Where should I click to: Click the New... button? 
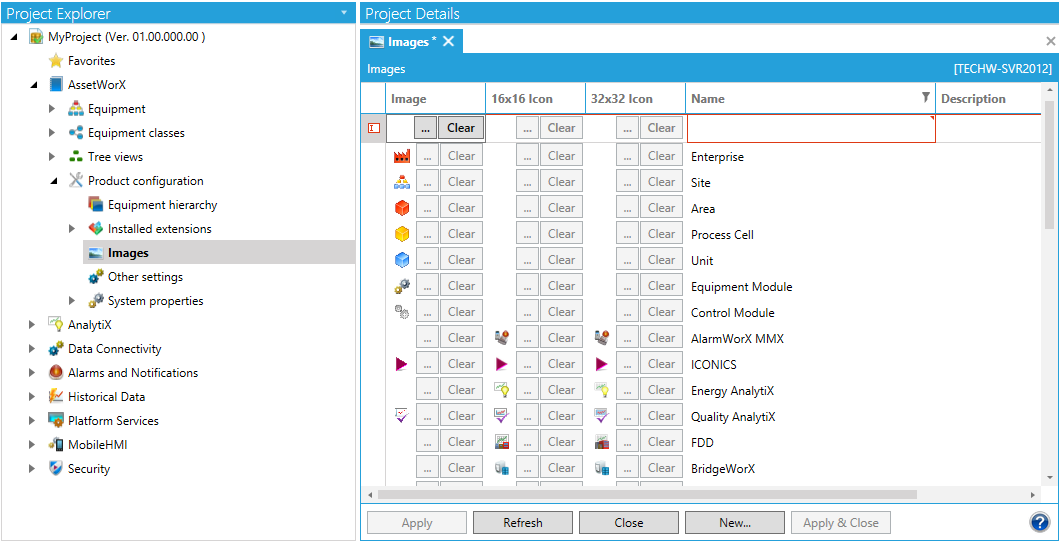[734, 522]
